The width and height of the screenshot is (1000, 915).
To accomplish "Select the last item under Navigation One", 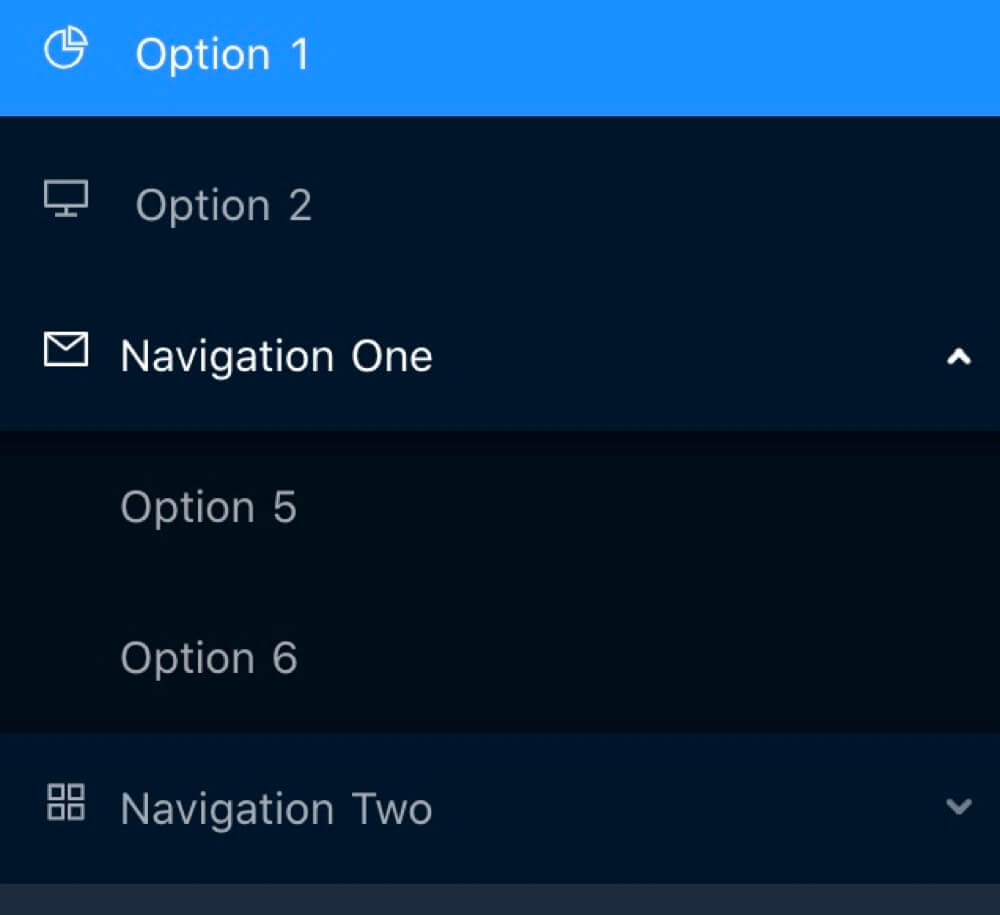I will tap(208, 659).
